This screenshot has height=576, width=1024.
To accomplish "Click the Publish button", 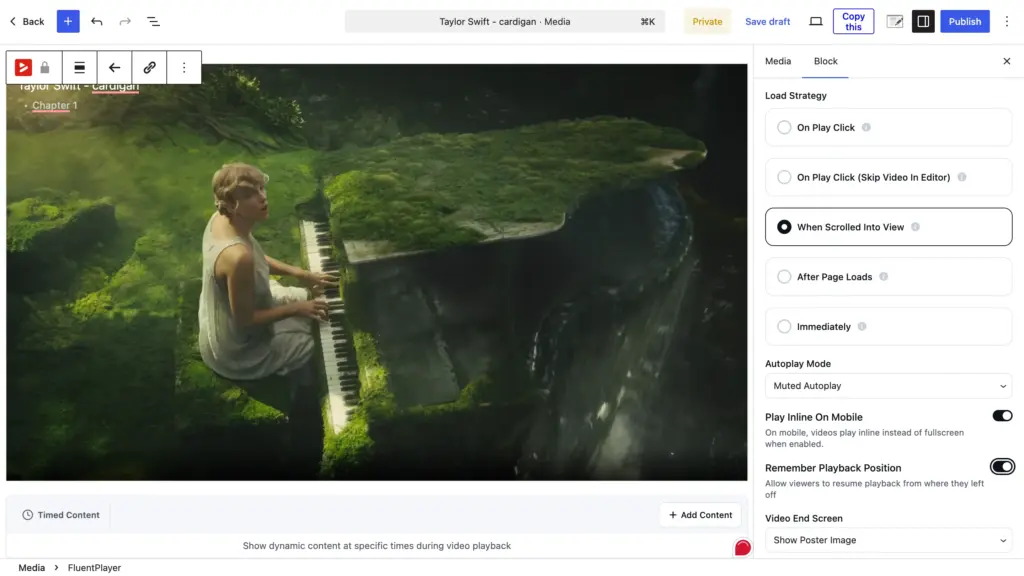I will point(965,22).
